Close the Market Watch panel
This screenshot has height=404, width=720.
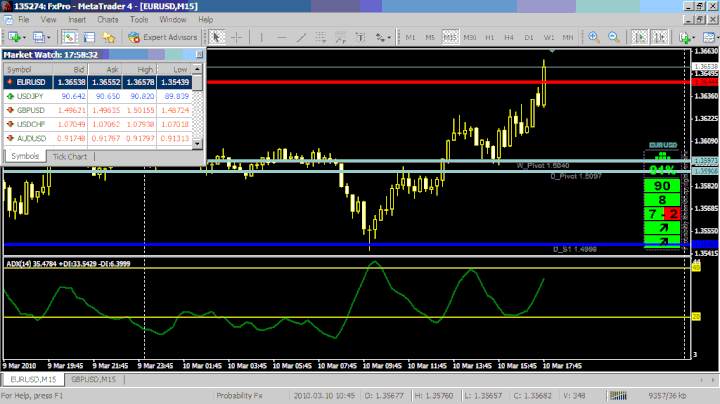[199, 54]
